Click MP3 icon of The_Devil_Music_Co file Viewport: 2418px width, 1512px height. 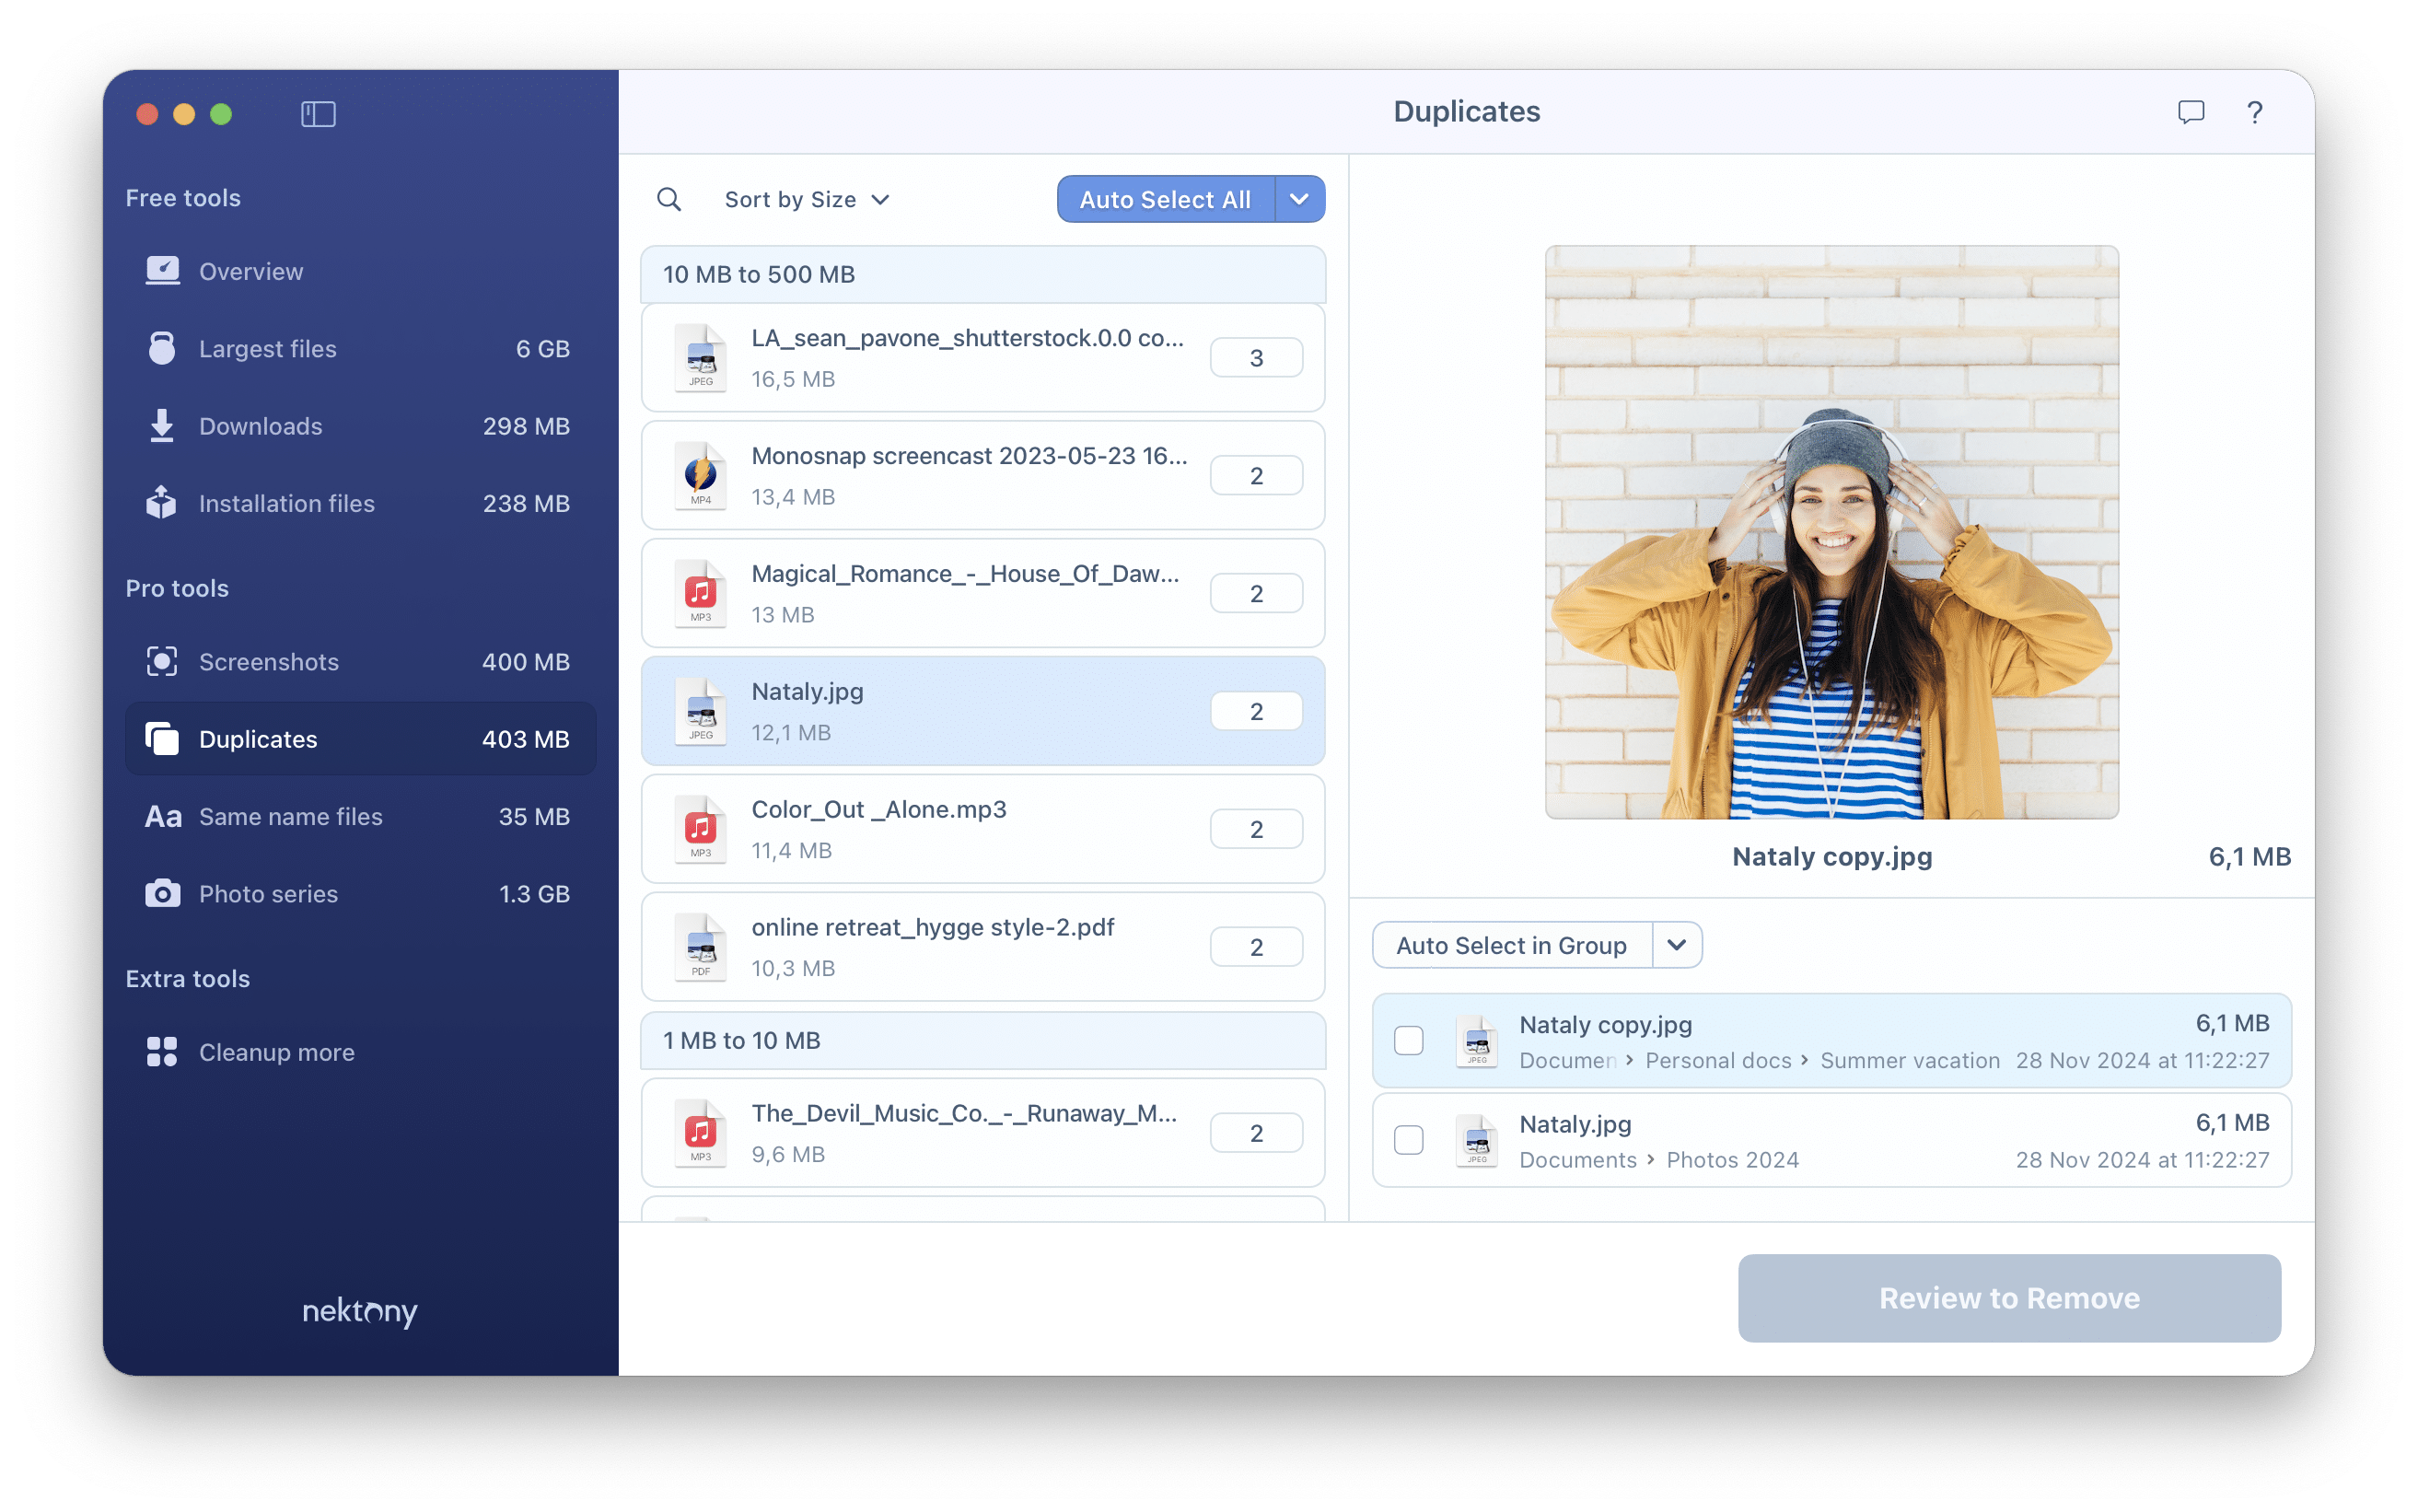pos(701,1134)
